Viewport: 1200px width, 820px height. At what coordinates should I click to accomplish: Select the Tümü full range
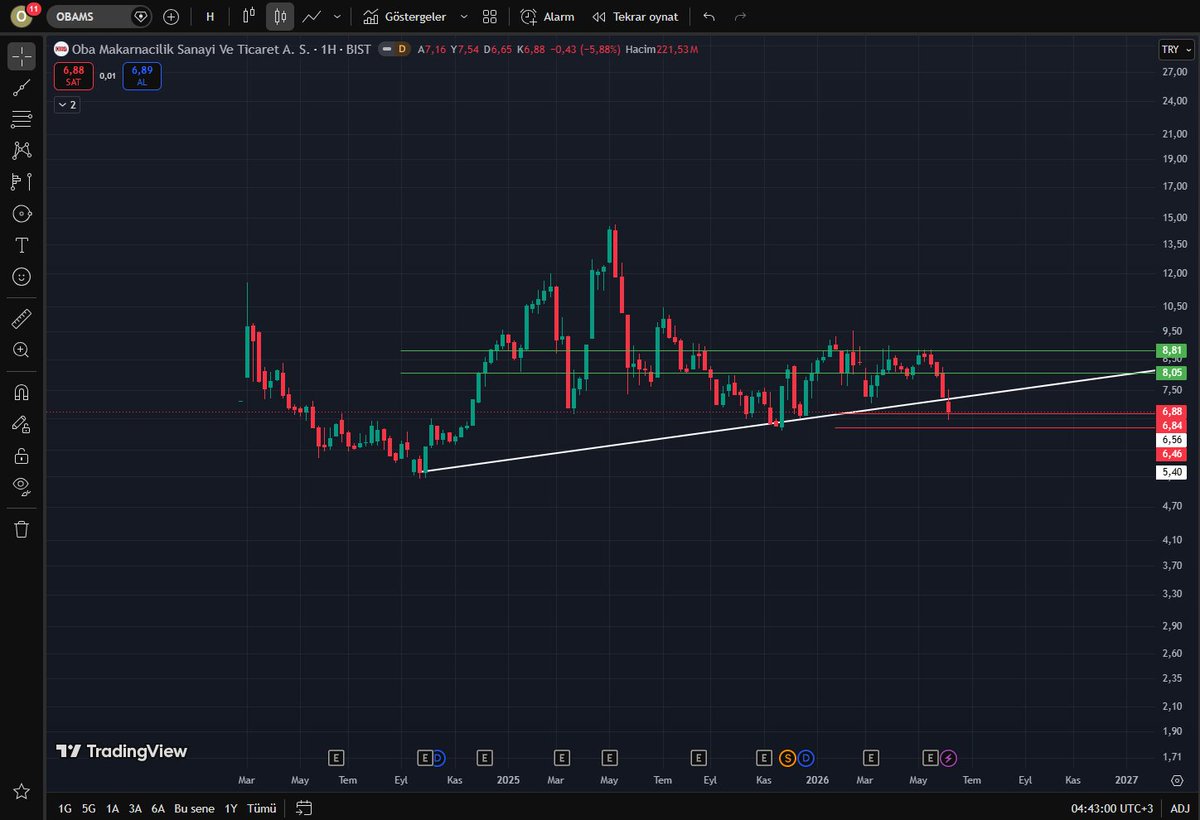(261, 808)
